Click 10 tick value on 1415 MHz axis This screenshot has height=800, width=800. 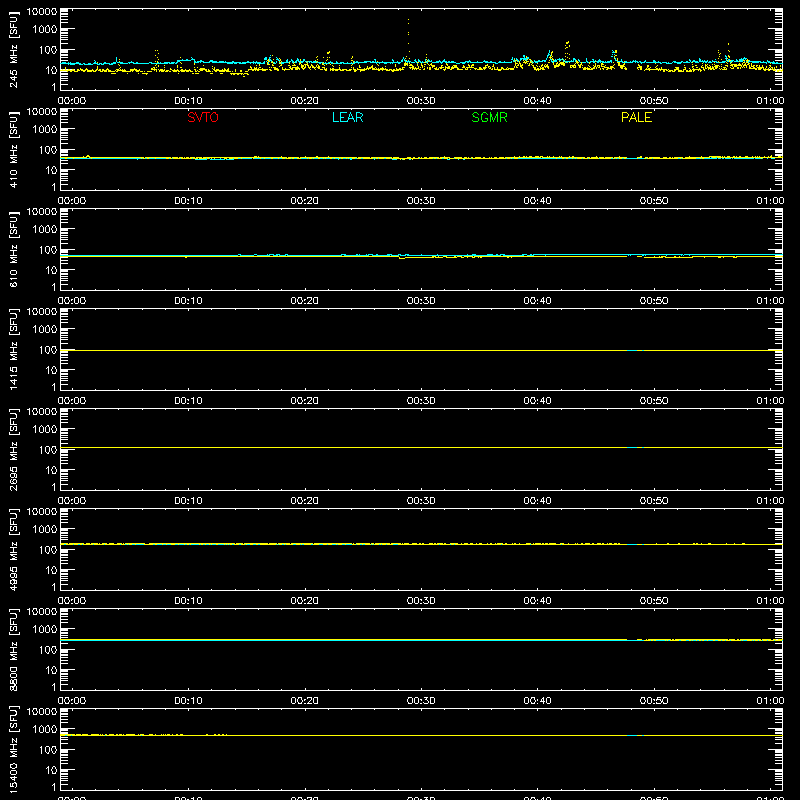(51, 370)
